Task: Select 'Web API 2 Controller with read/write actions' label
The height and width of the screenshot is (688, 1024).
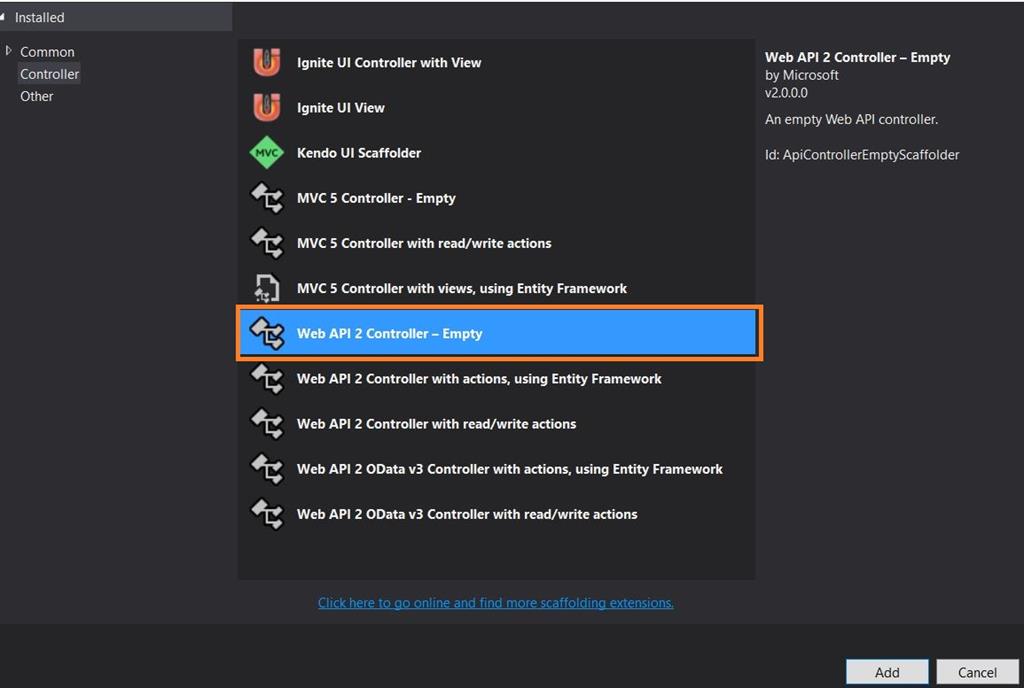Action: click(436, 424)
